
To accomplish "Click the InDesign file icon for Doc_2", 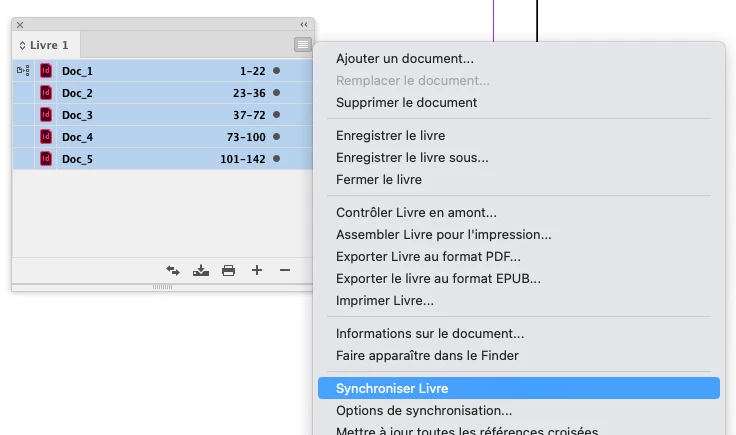I will (x=46, y=93).
